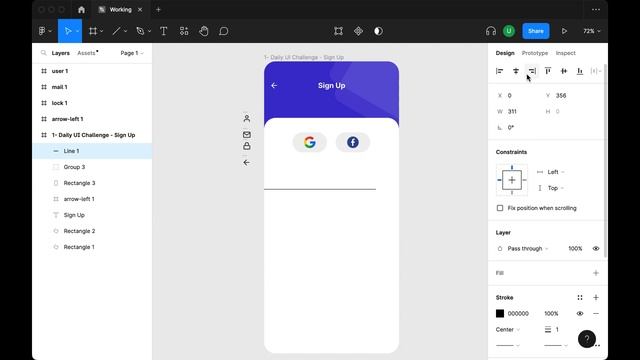Select the Frame tool
640x360 pixels.
[93, 31]
